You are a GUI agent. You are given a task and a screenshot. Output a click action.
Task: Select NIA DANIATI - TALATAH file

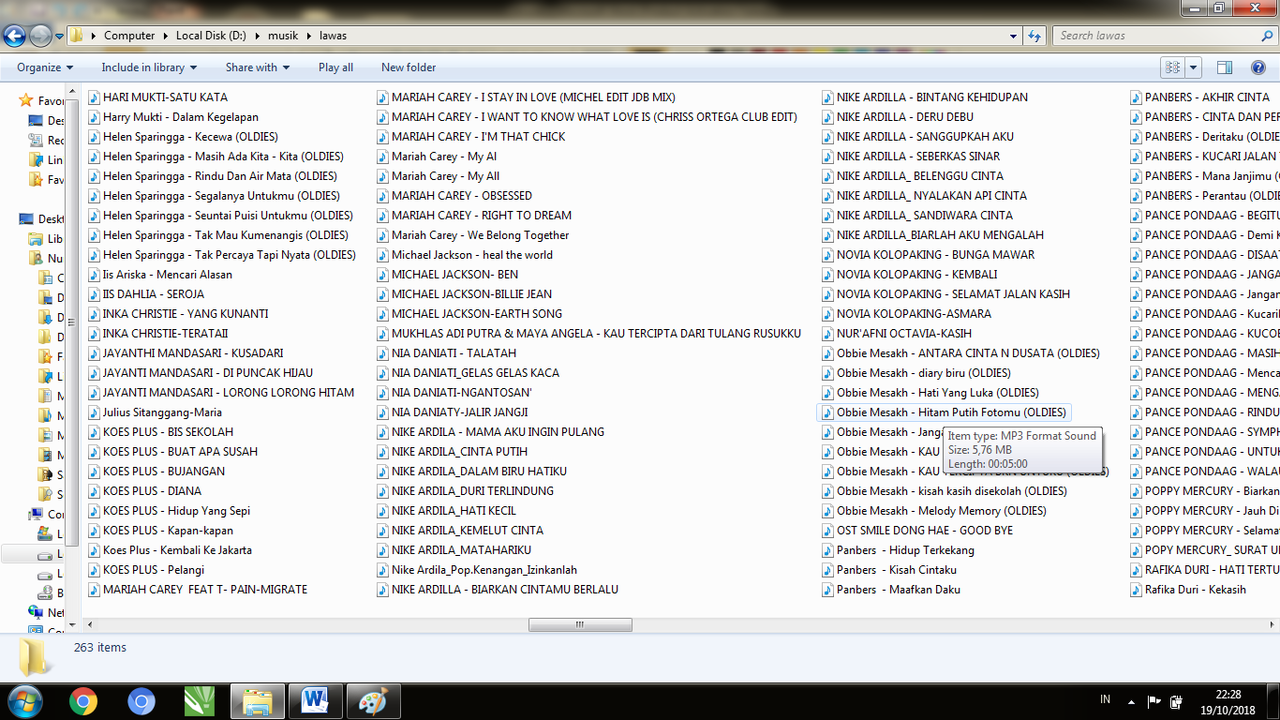447,353
